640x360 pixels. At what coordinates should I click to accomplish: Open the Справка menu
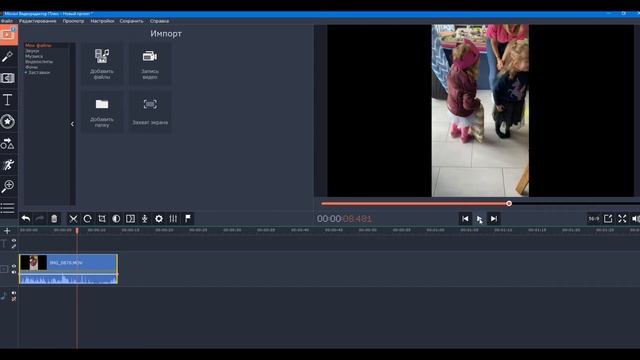click(159, 21)
